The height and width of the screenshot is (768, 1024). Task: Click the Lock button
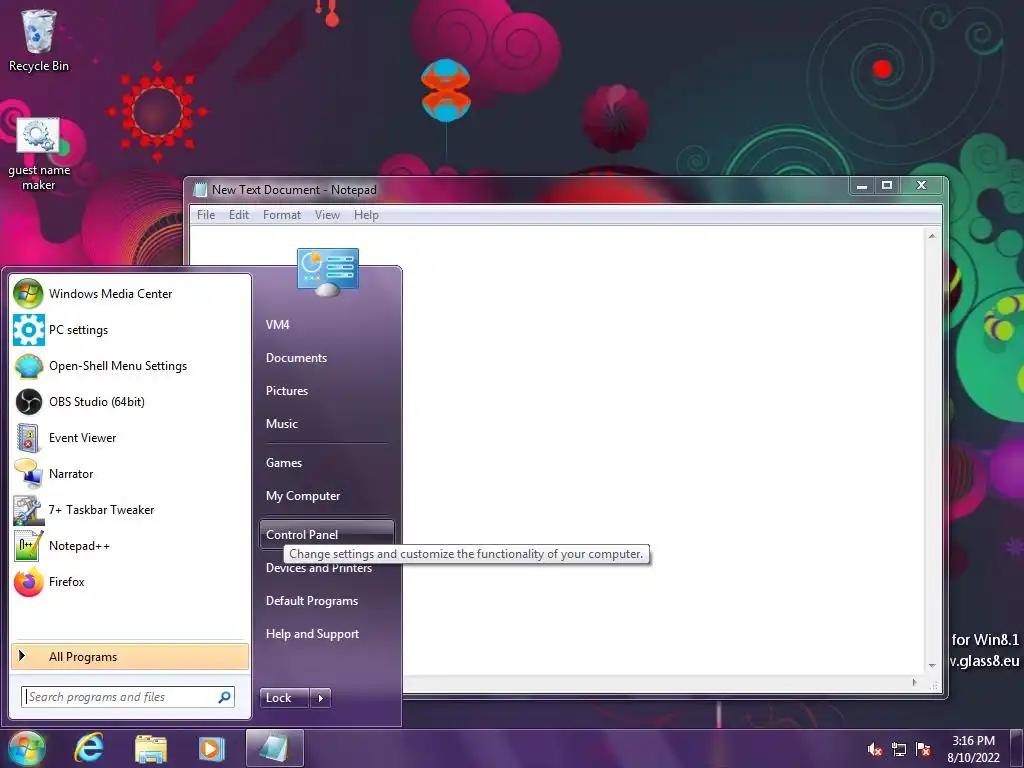(284, 698)
